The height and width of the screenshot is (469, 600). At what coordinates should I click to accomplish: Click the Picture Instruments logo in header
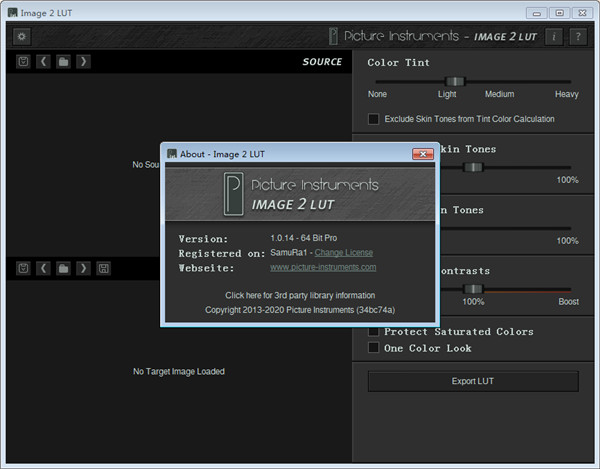pos(333,36)
